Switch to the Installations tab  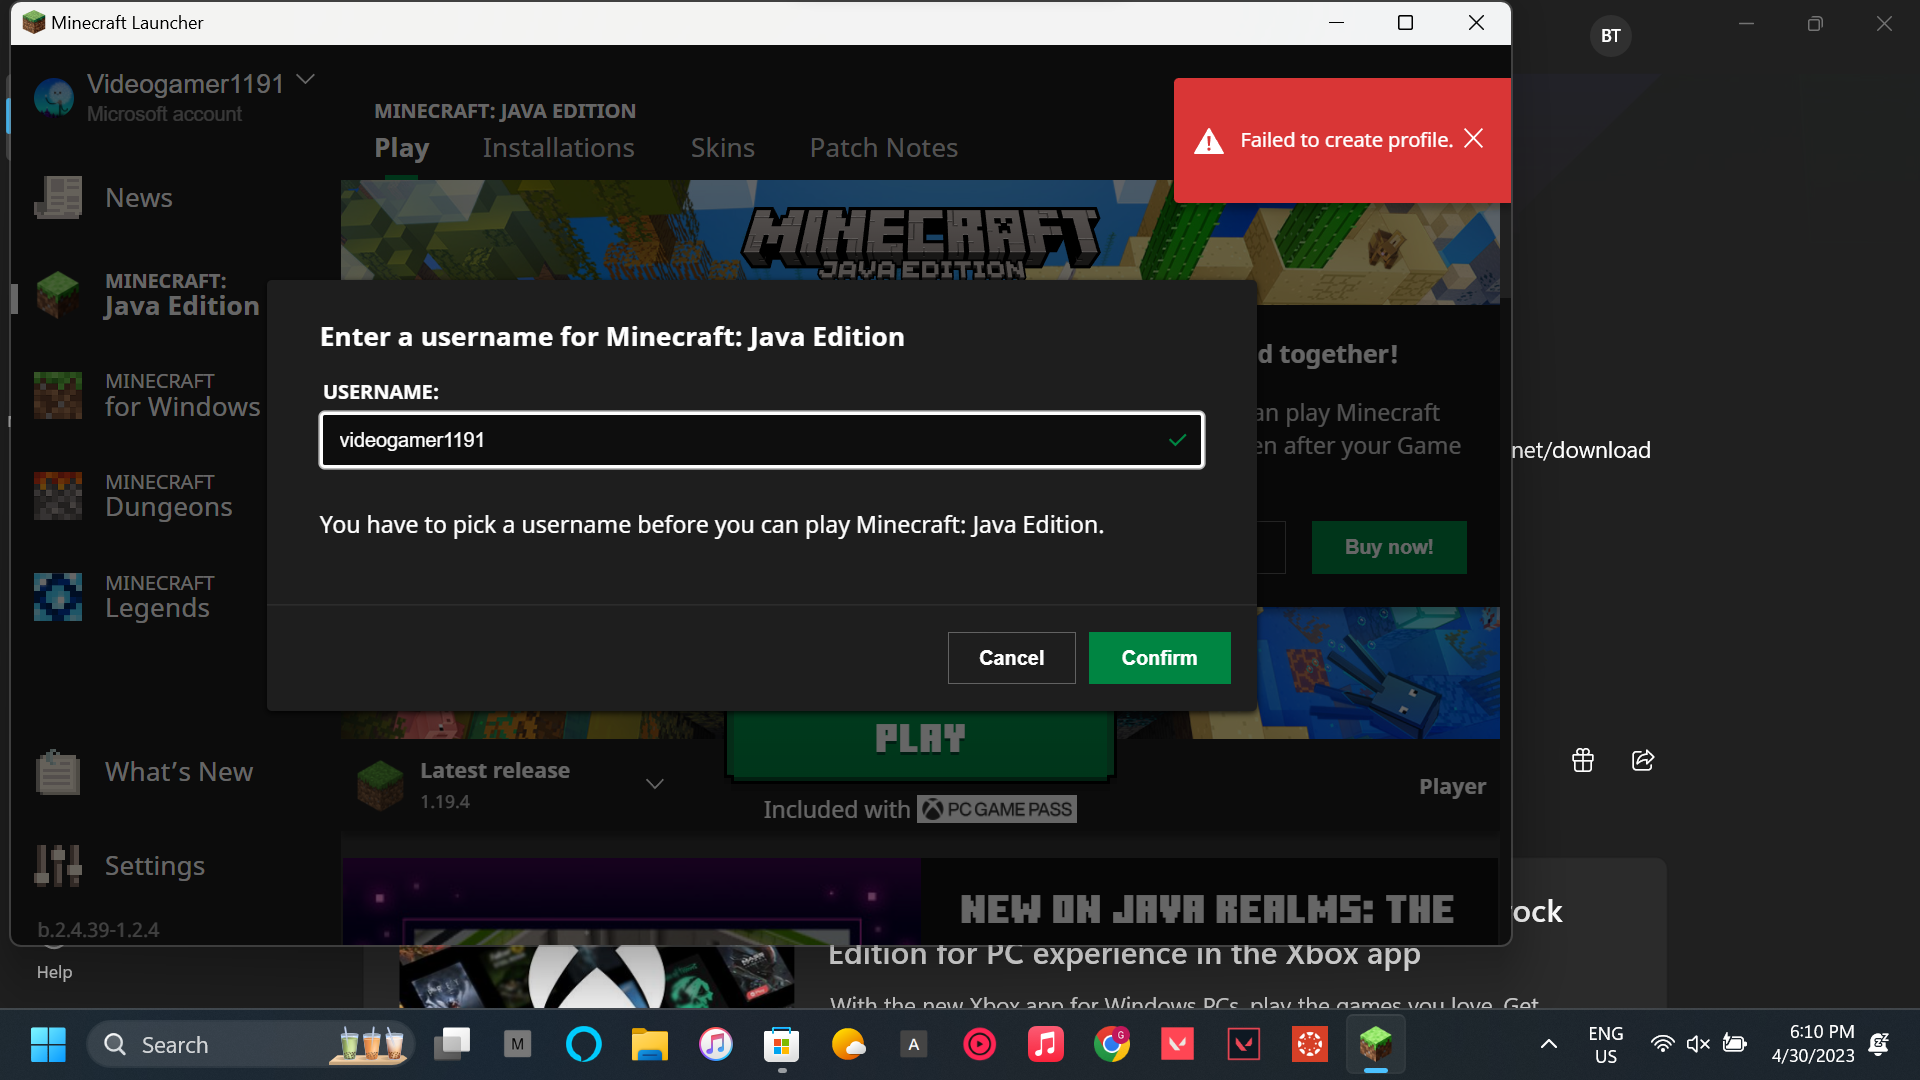coord(558,148)
